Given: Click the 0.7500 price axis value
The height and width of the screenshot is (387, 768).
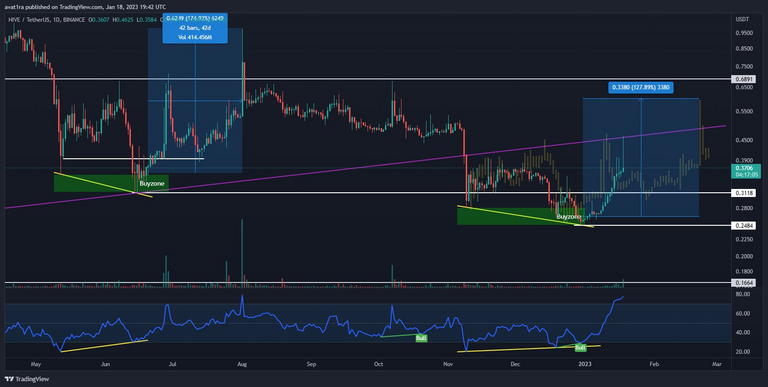Looking at the screenshot, I should tap(744, 67).
